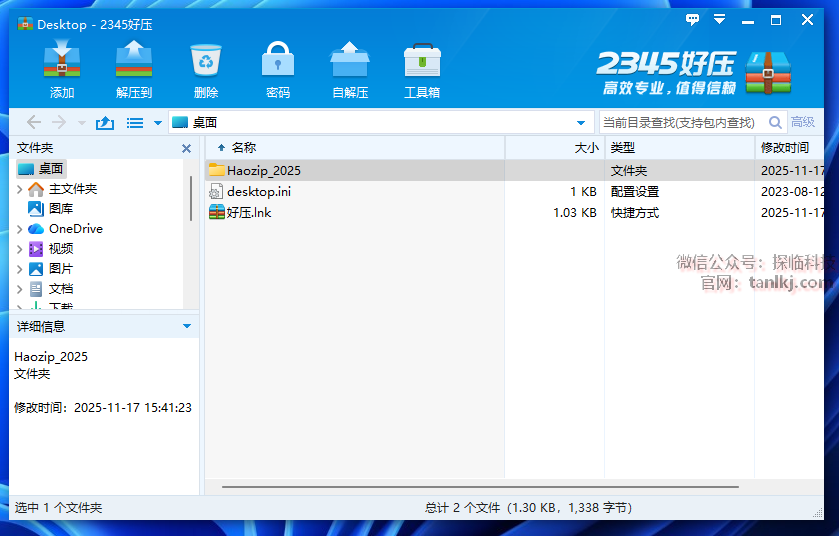Go back with the left arrow button

(34, 122)
